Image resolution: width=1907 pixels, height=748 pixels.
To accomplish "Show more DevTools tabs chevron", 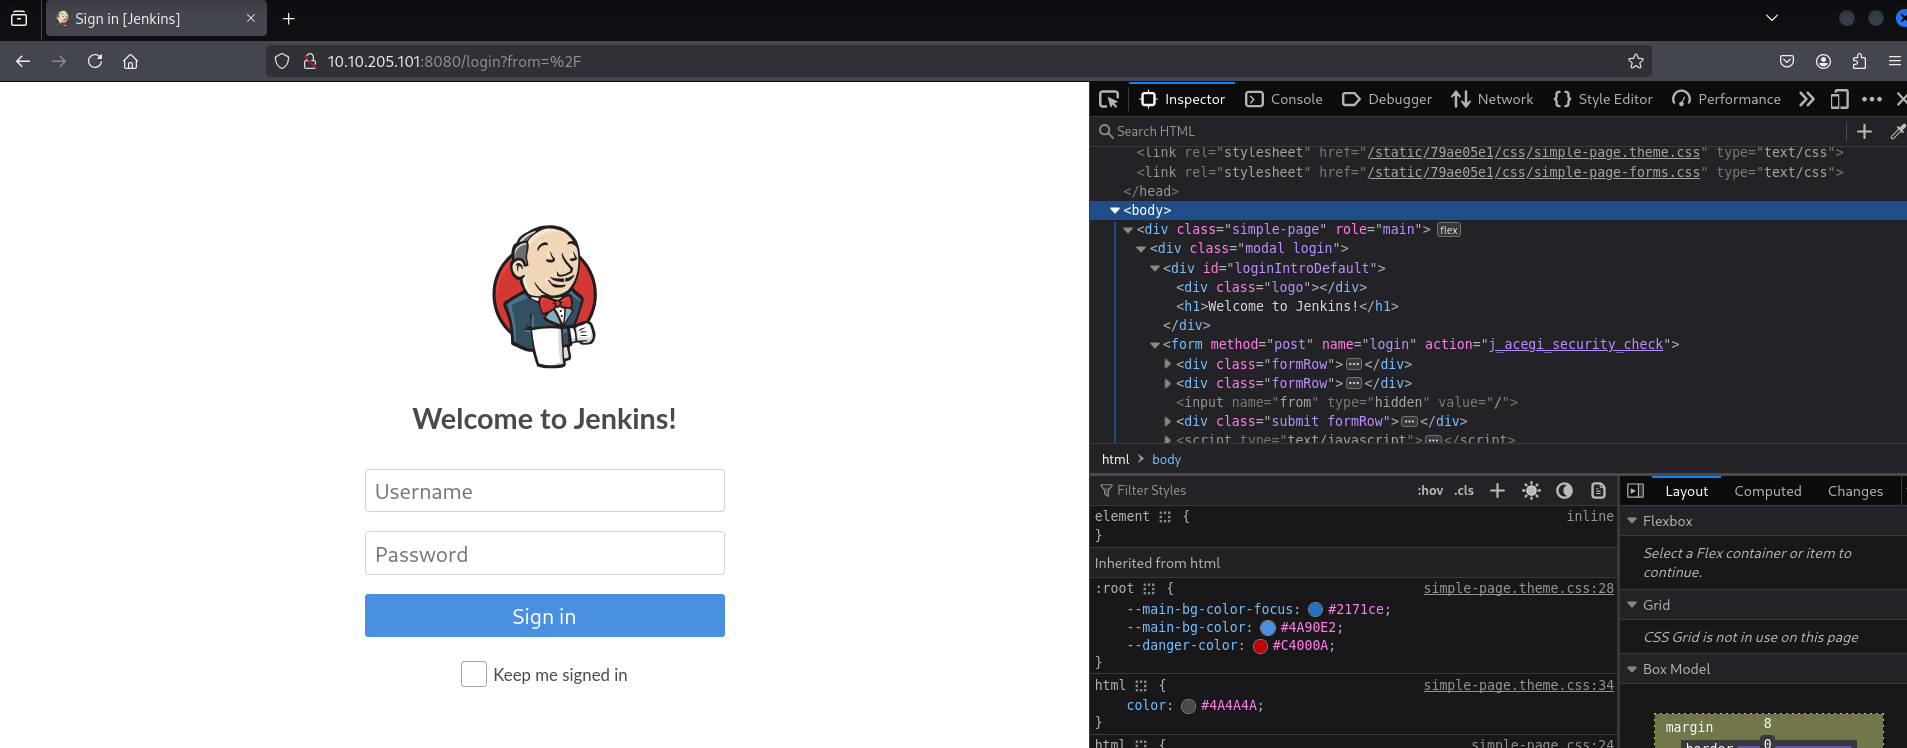I will point(1806,99).
